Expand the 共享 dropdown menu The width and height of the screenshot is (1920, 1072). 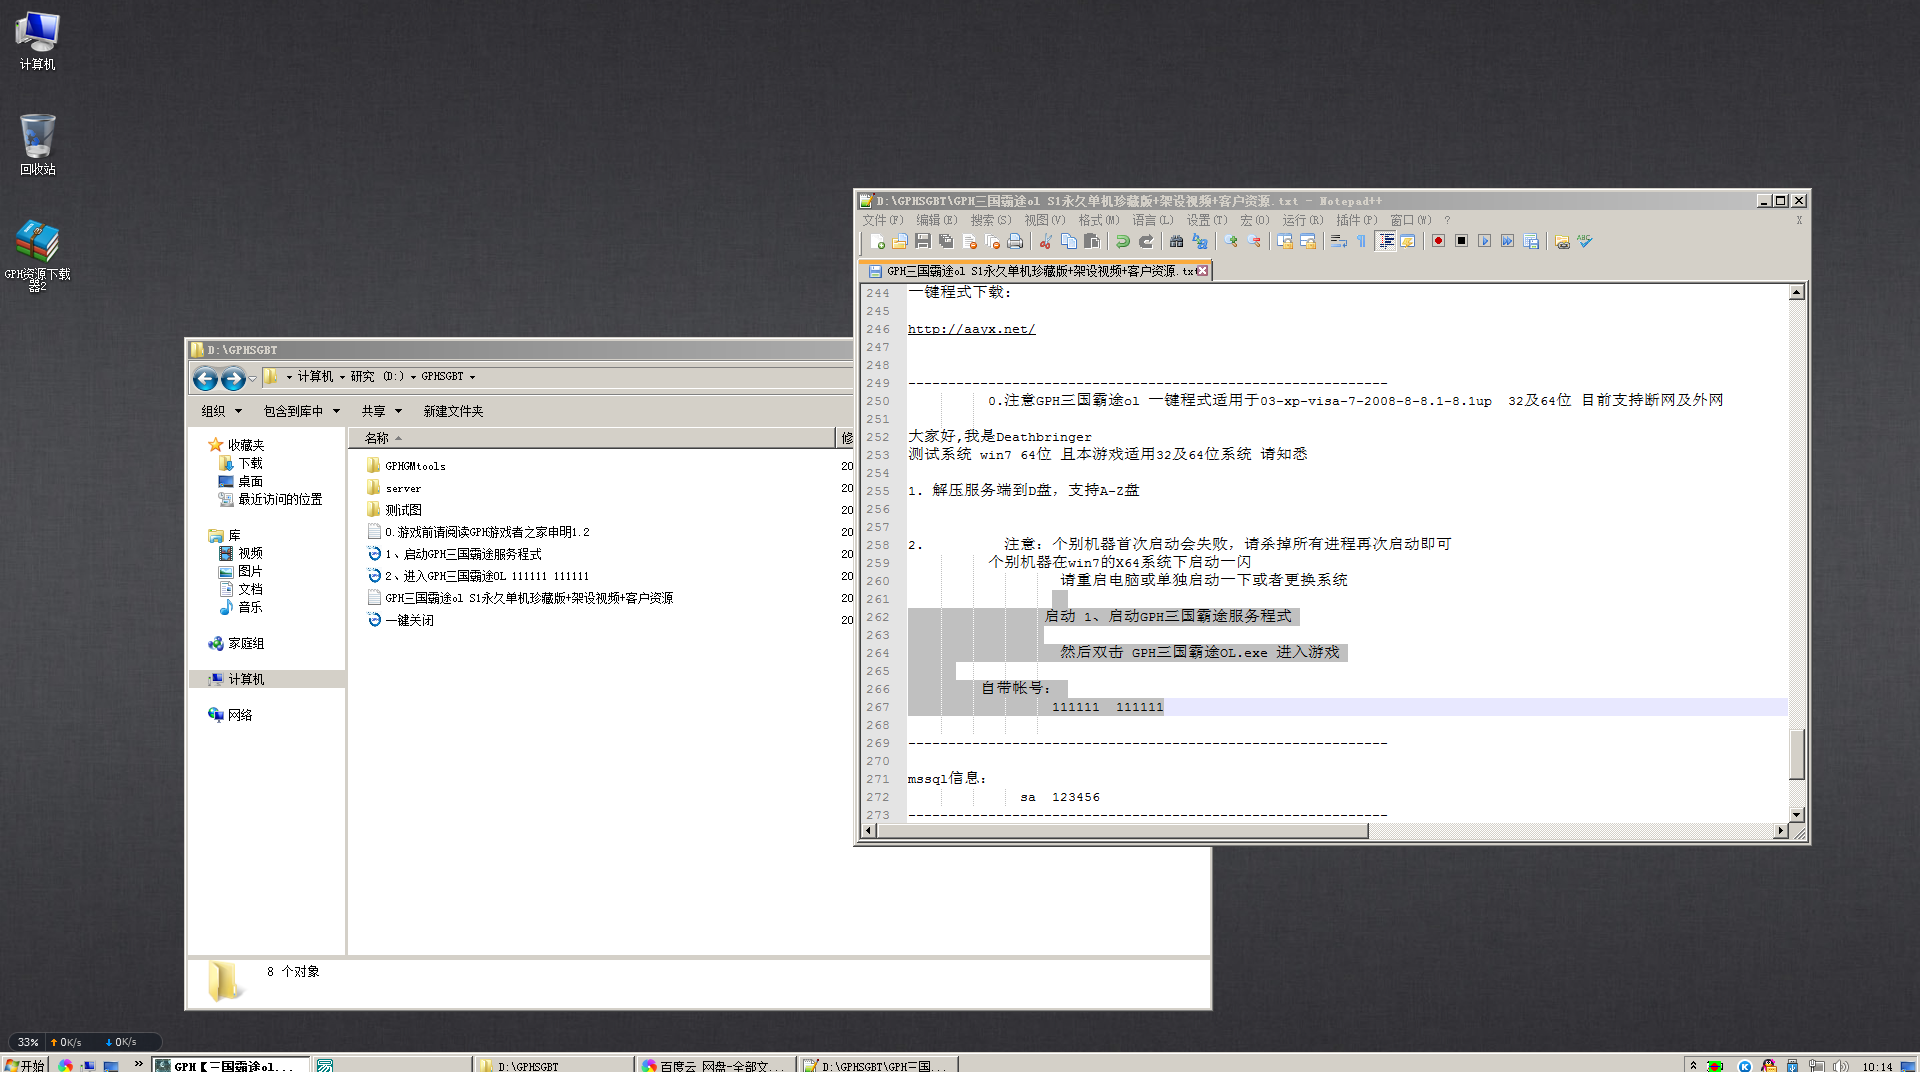(x=381, y=411)
